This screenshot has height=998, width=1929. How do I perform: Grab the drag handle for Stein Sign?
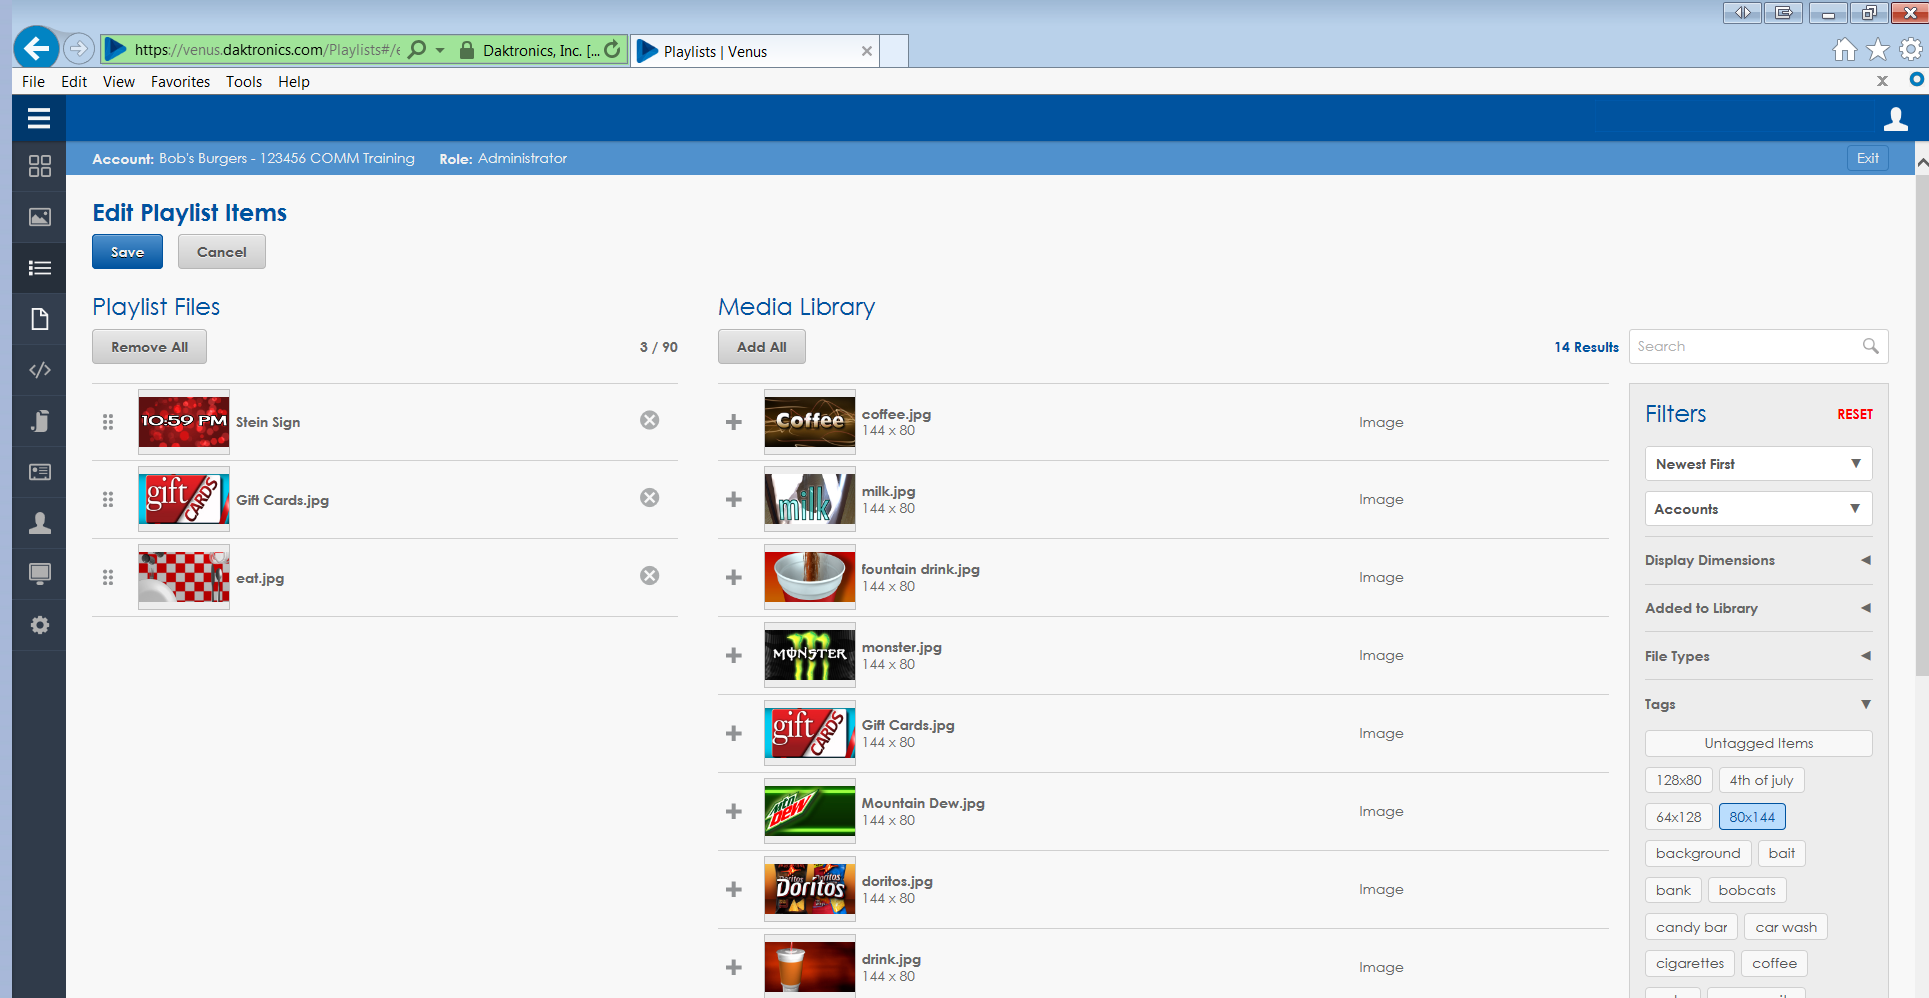(x=108, y=422)
